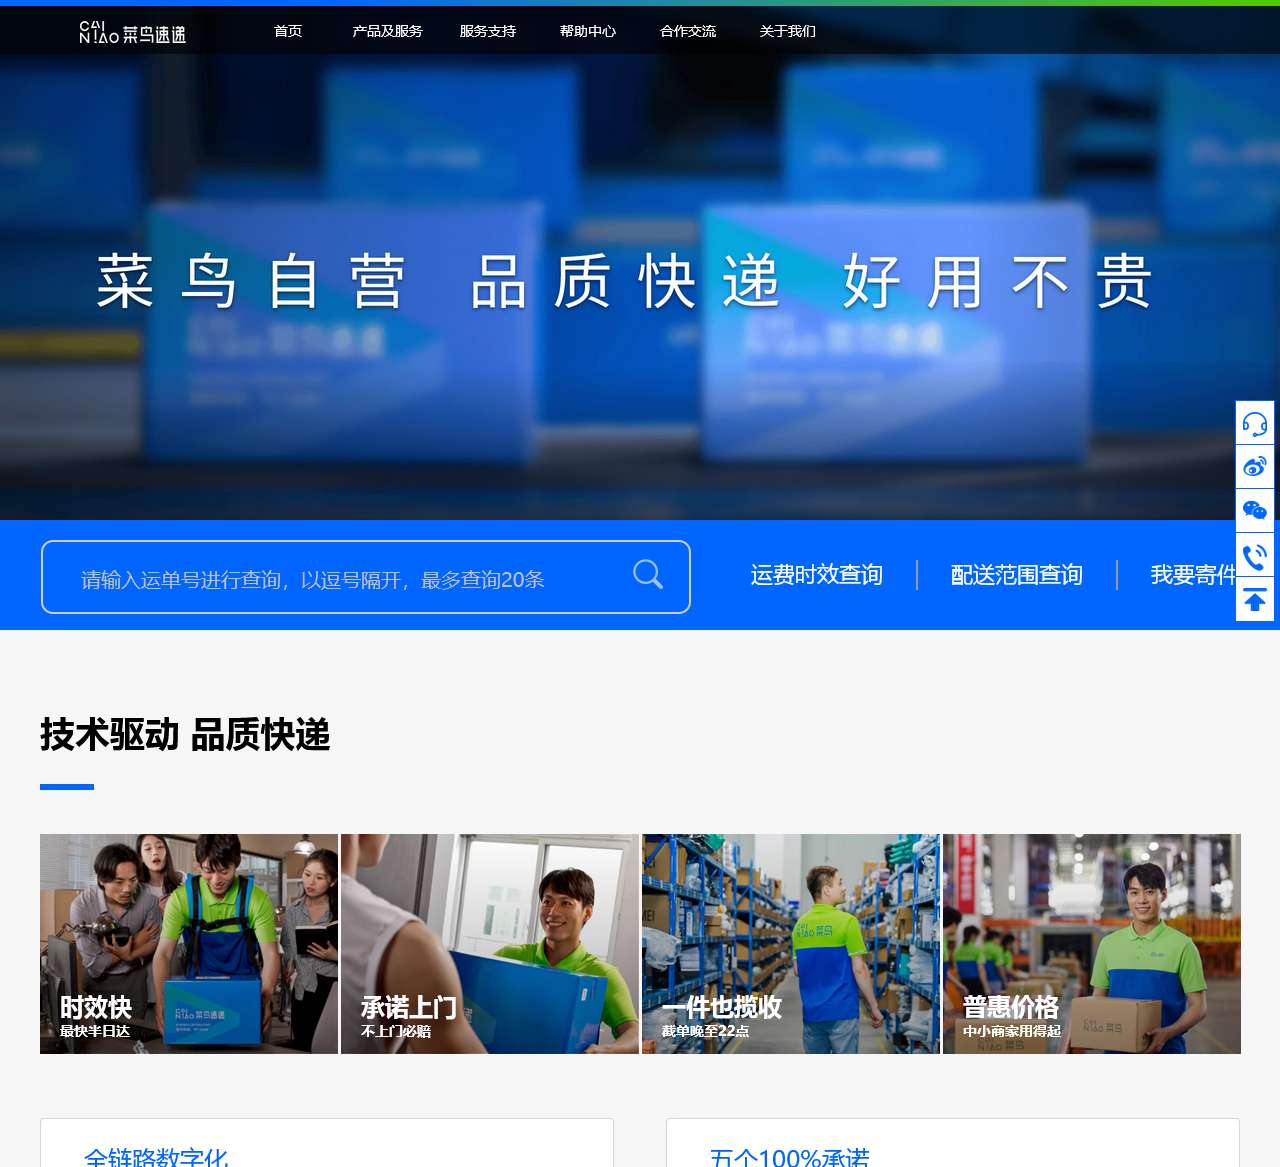Open the 关于我们 menu
Image resolution: width=1280 pixels, height=1167 pixels.
click(788, 31)
